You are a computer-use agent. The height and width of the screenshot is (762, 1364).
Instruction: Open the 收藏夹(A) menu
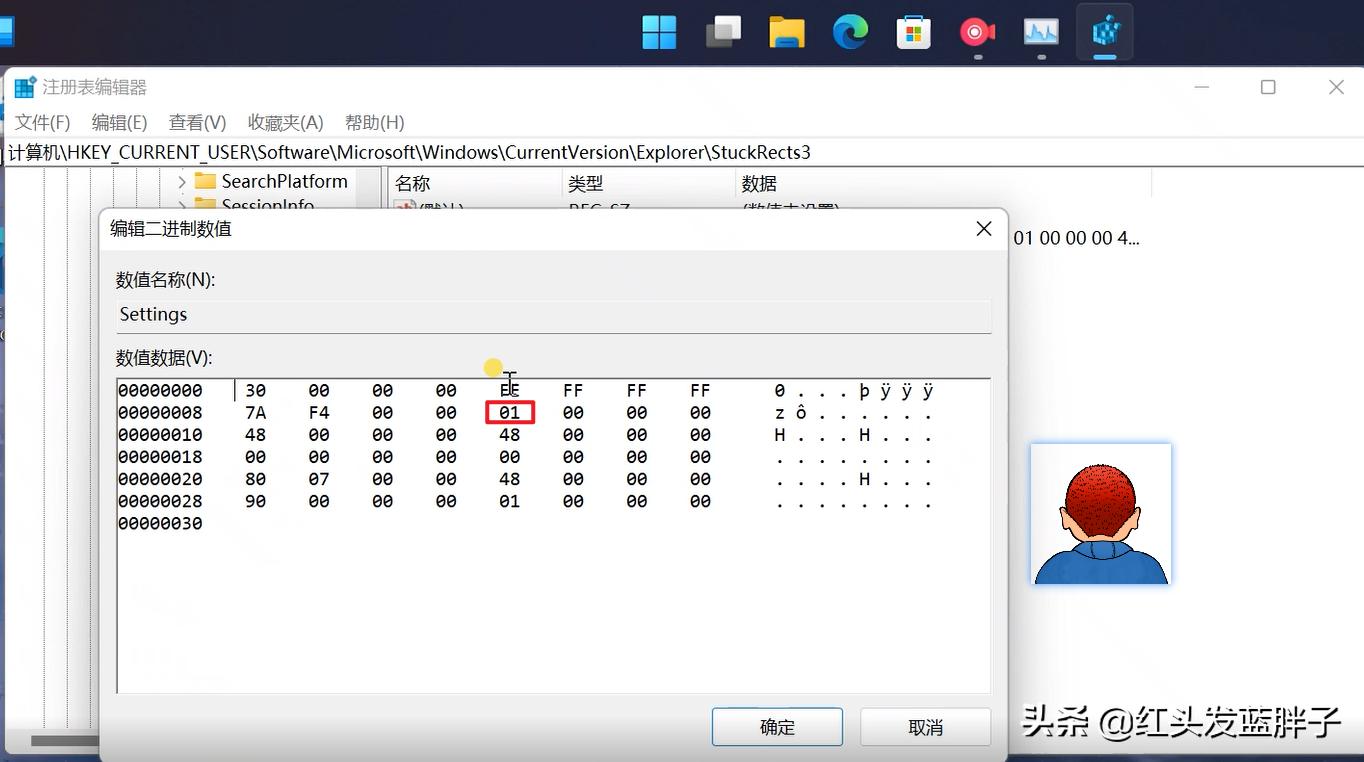point(284,122)
